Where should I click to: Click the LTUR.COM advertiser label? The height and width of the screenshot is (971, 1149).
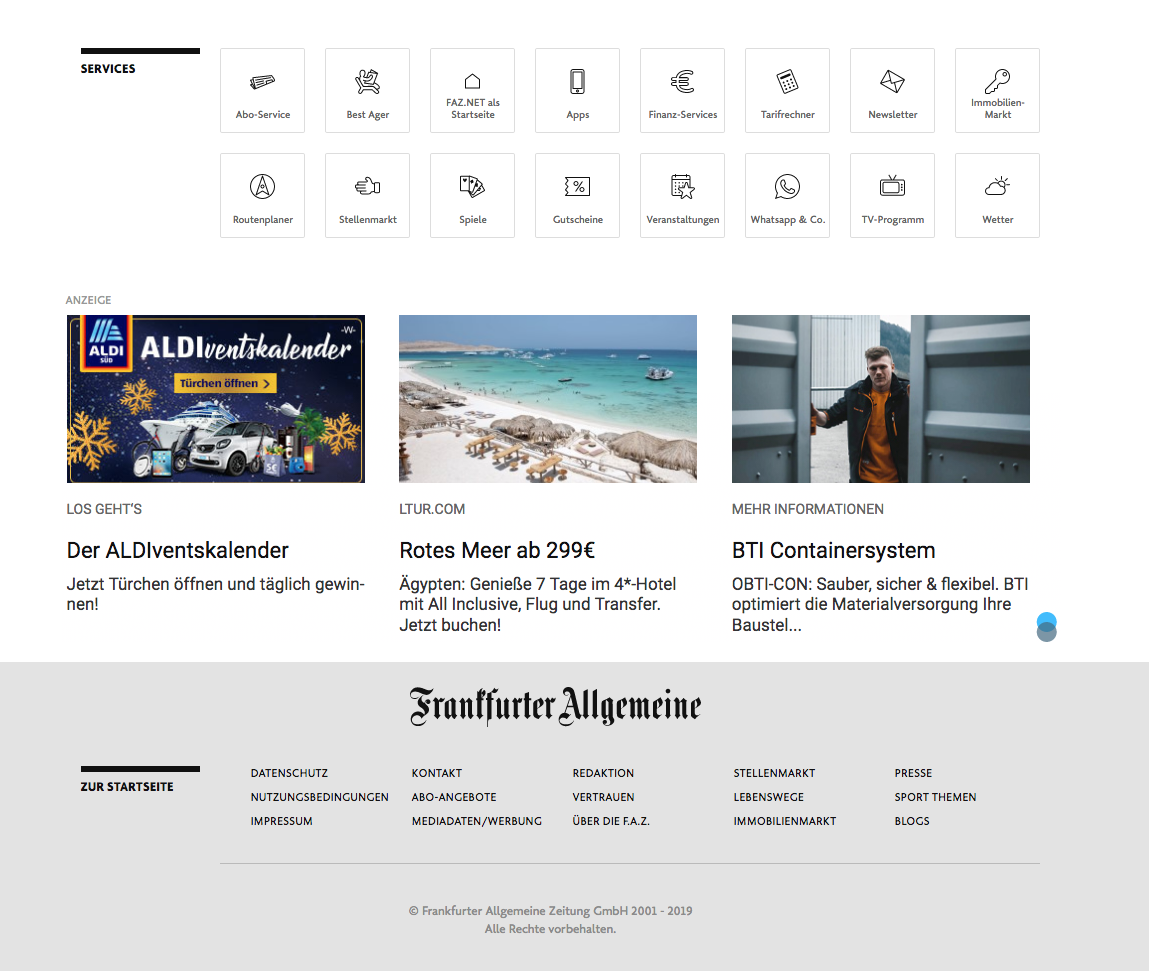432,509
